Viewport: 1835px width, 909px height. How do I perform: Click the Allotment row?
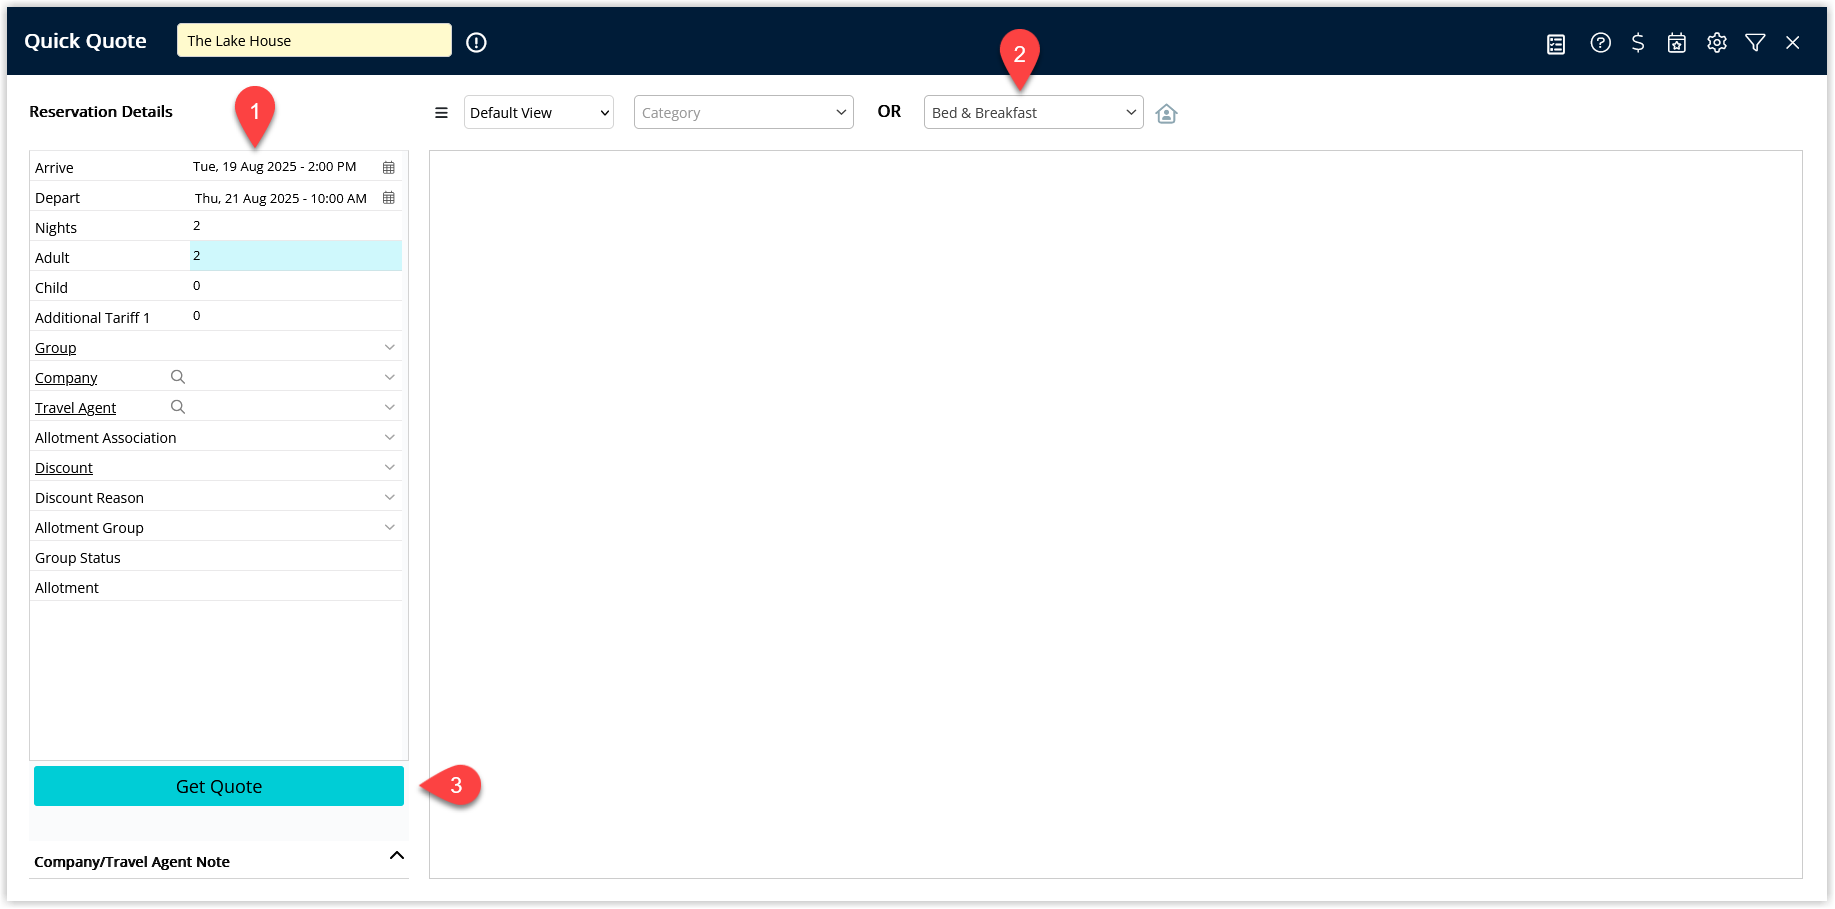pyautogui.click(x=216, y=587)
